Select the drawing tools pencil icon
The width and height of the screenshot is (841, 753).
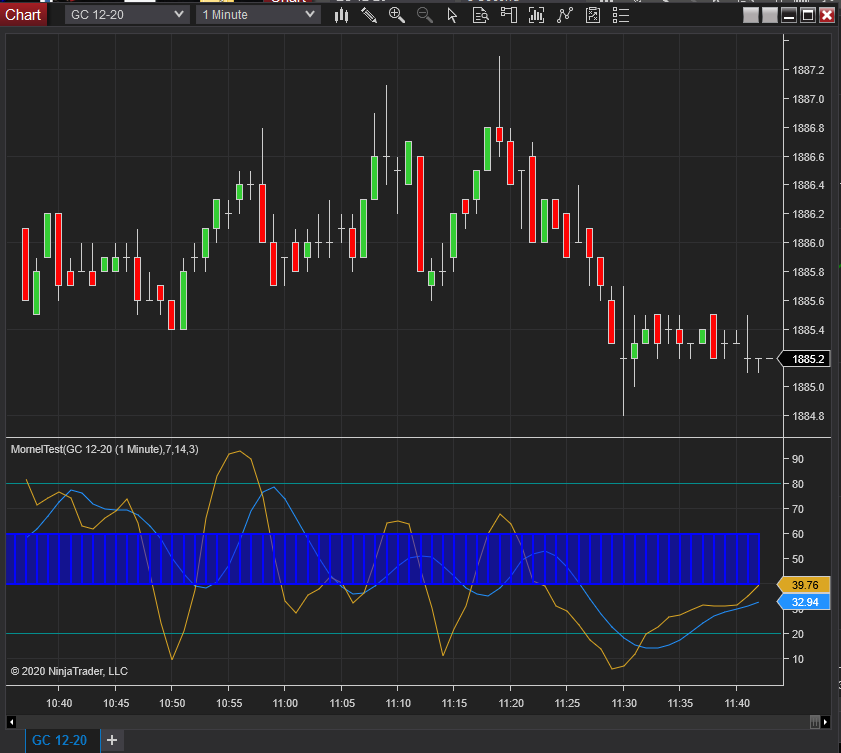click(369, 15)
